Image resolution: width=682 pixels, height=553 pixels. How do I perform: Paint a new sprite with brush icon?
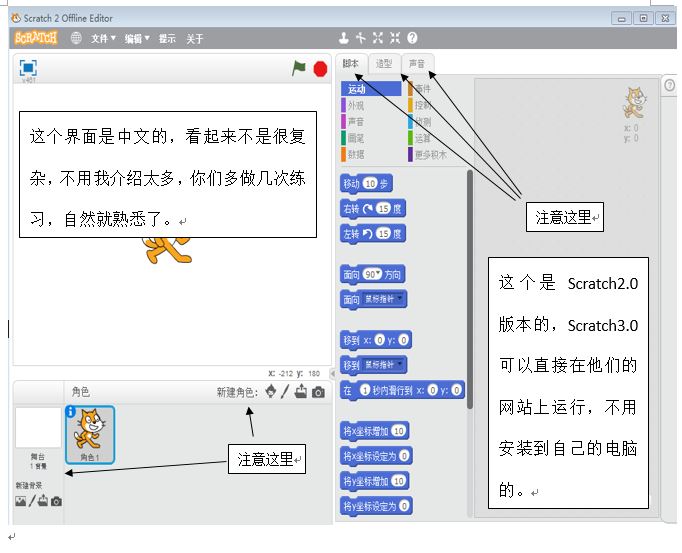click(285, 392)
